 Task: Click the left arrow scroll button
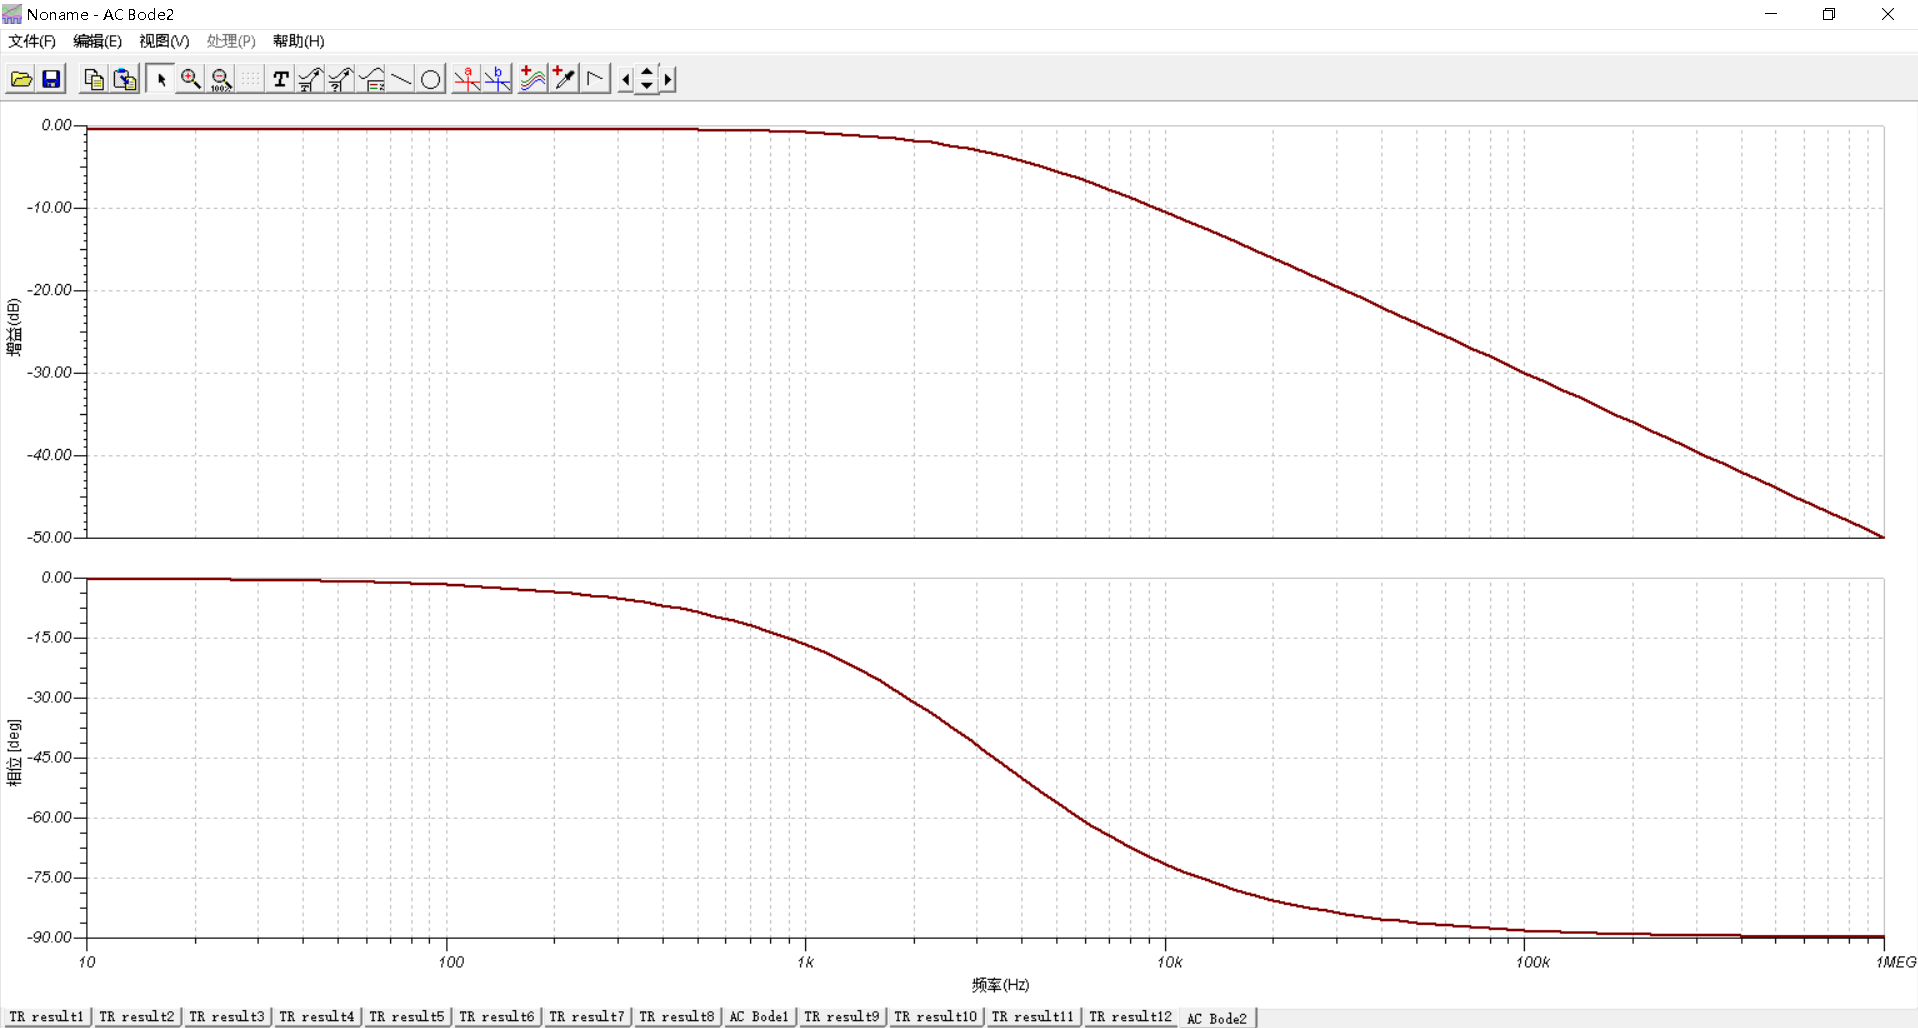click(x=626, y=79)
